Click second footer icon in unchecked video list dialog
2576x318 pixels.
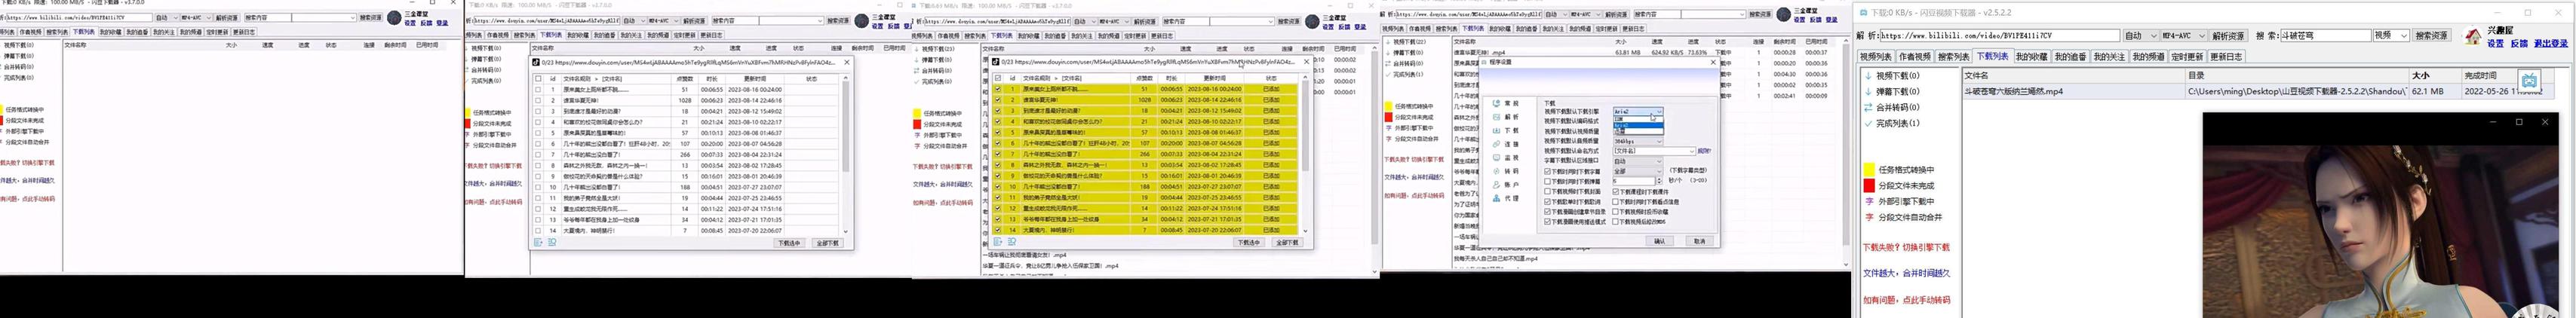click(x=551, y=242)
